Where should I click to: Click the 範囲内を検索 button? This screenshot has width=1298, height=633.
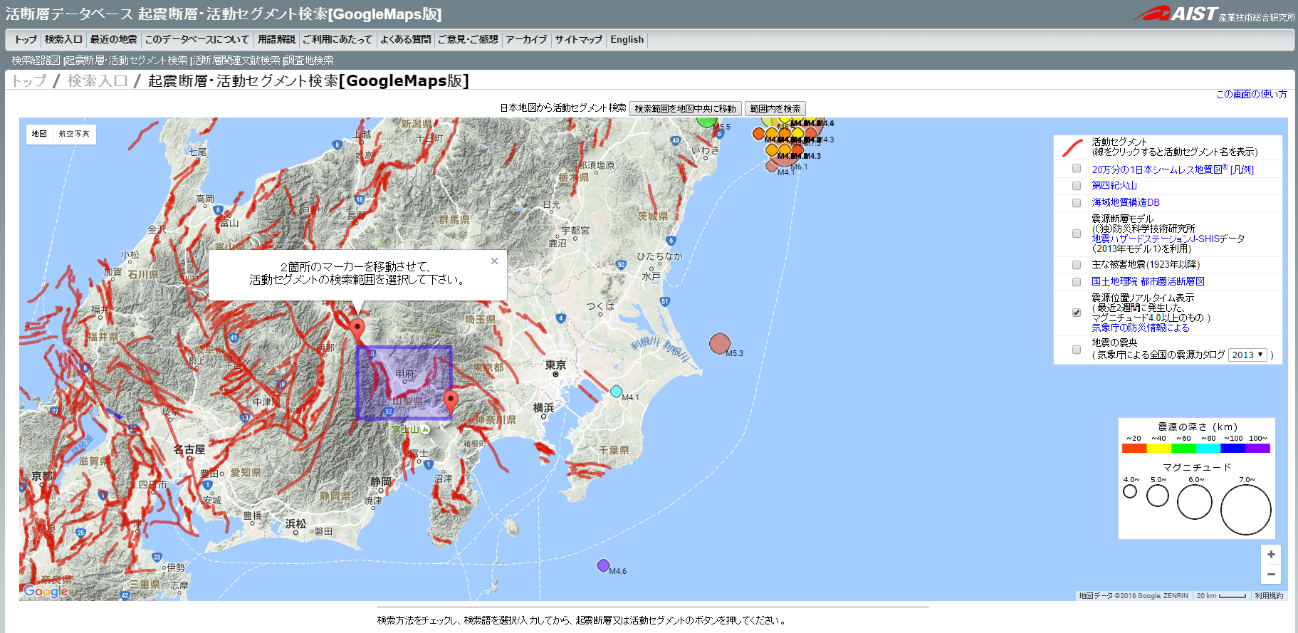(x=775, y=108)
